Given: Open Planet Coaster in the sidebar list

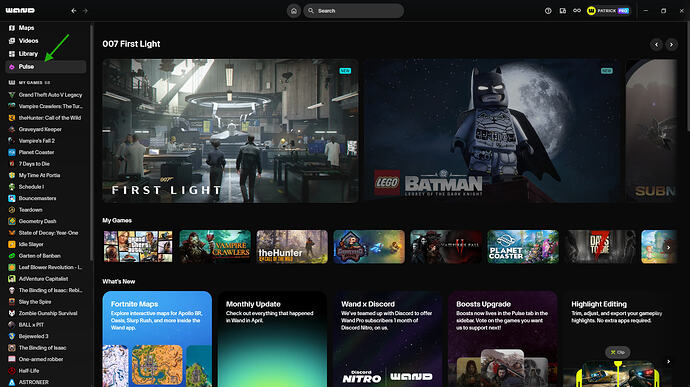Looking at the screenshot, I should point(46,152).
